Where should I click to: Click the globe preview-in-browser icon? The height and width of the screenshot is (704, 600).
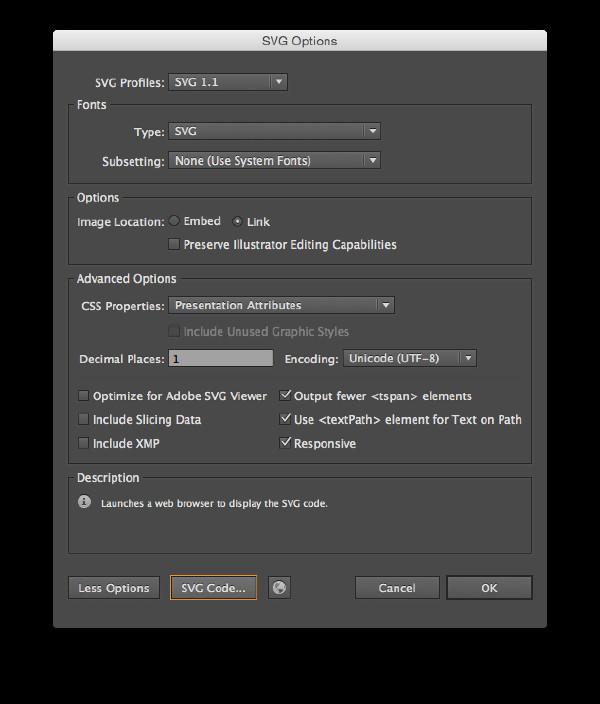(279, 587)
